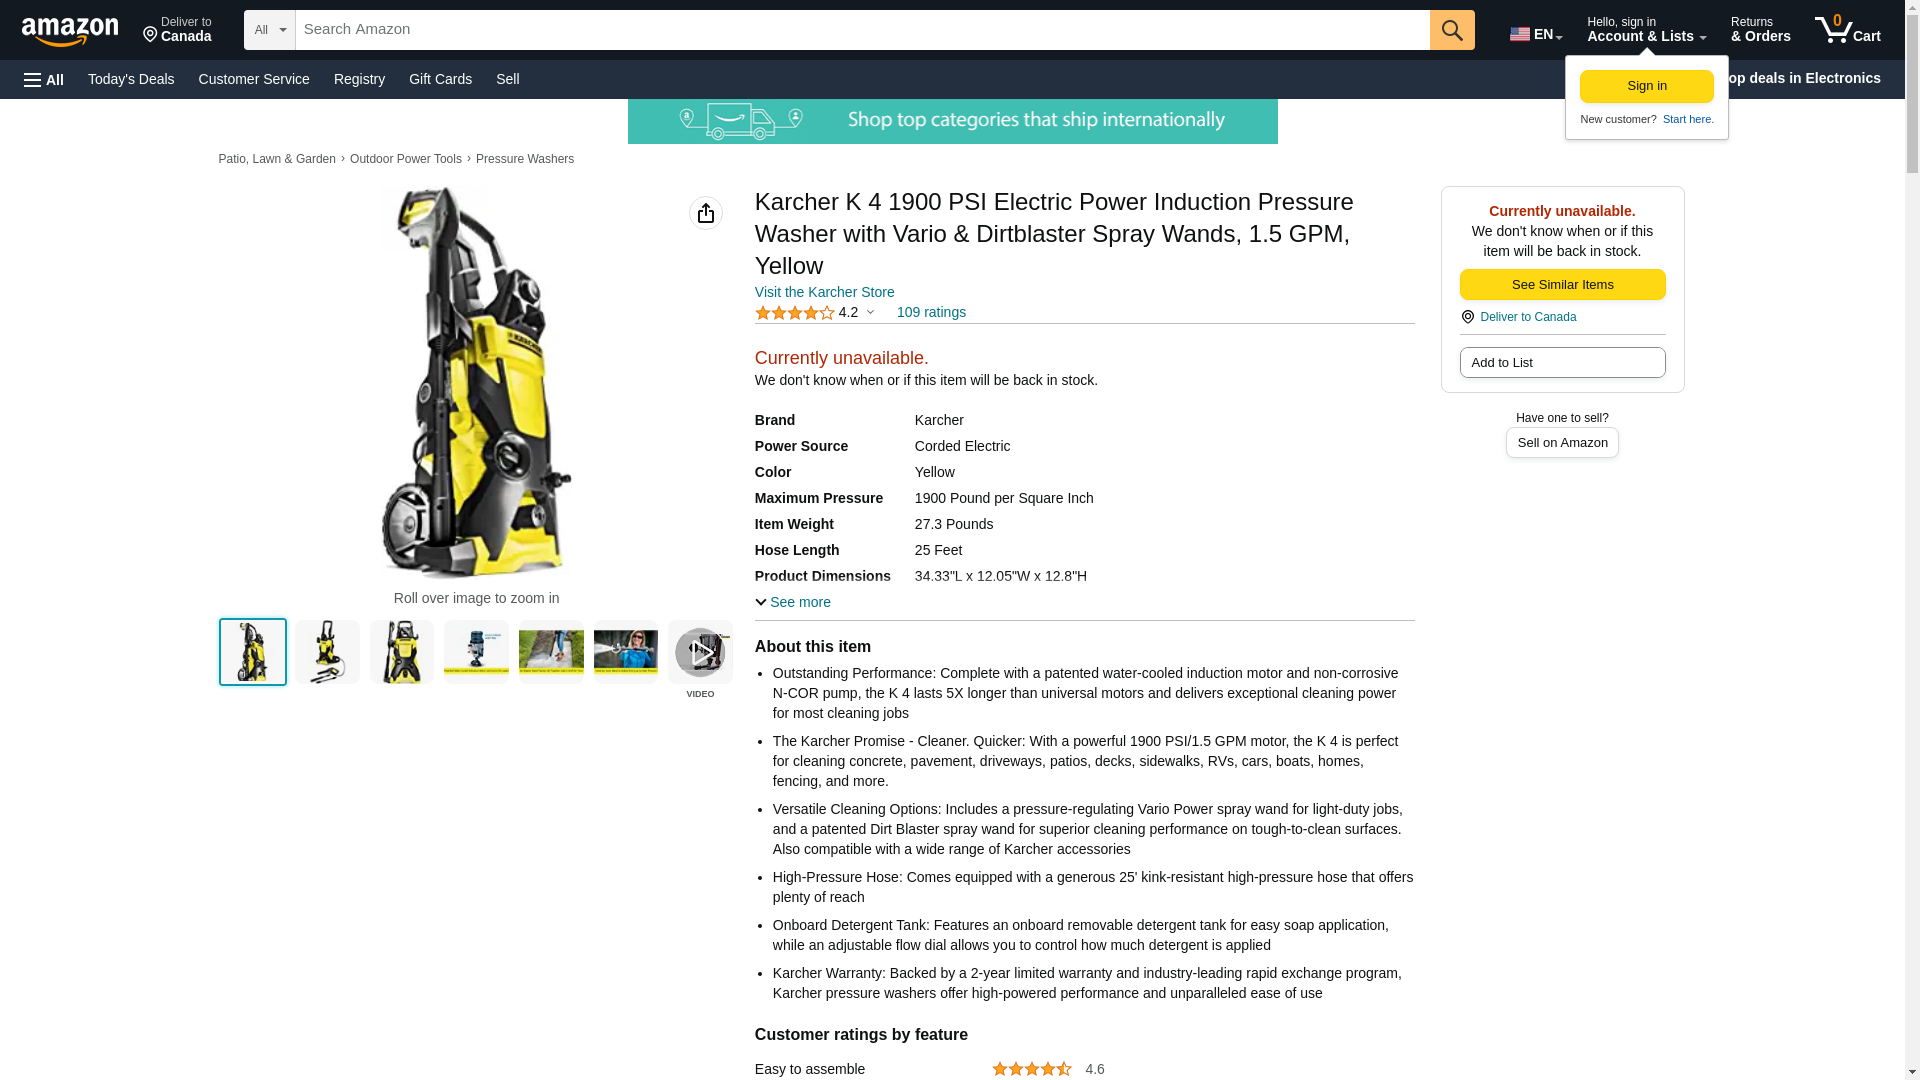1920x1080 pixels.
Task: Open the Add to List dropdown
Action: click(x=1562, y=362)
